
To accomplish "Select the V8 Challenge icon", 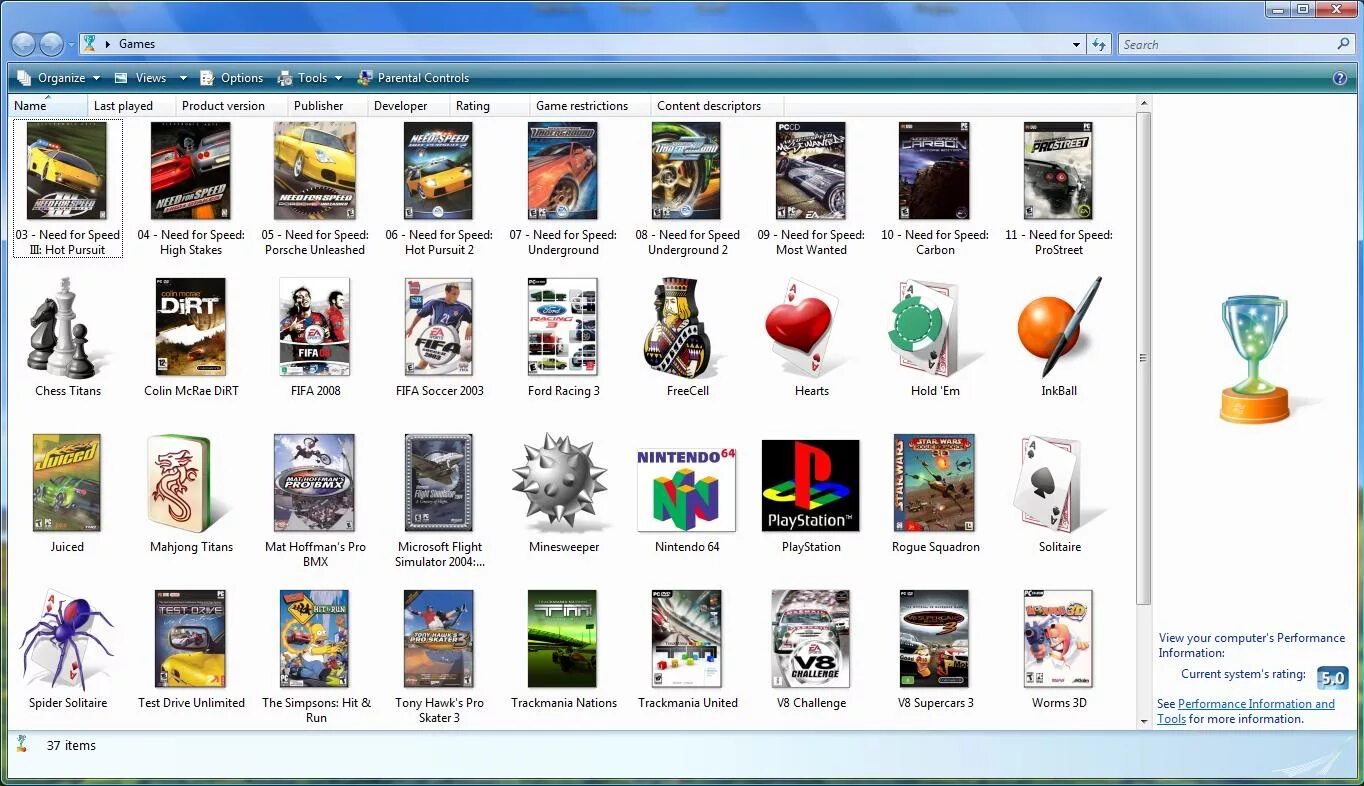I will tap(811, 639).
